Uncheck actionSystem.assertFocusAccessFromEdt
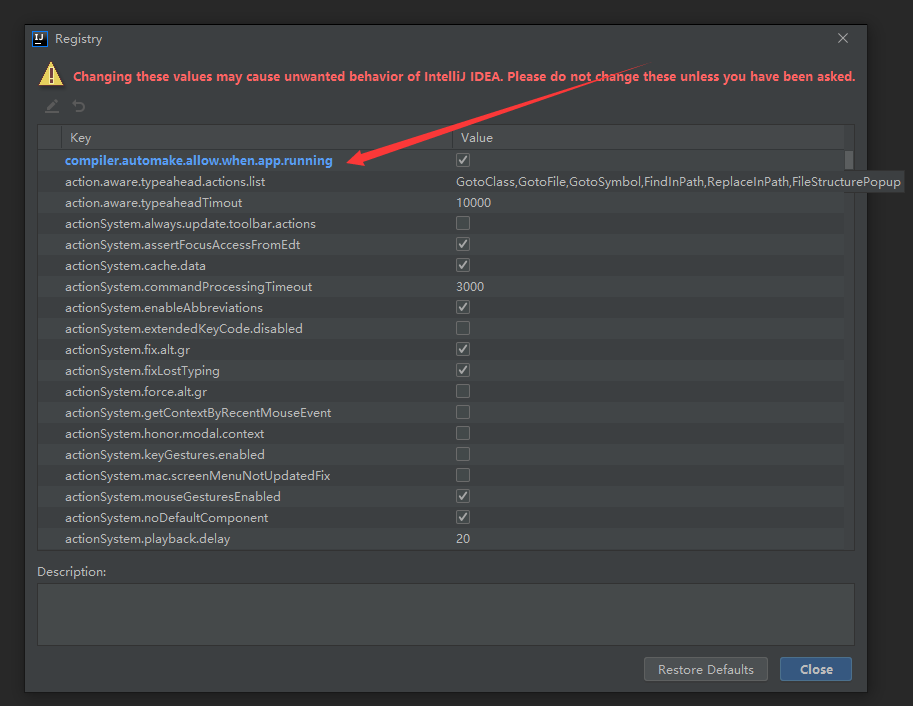 tap(463, 244)
